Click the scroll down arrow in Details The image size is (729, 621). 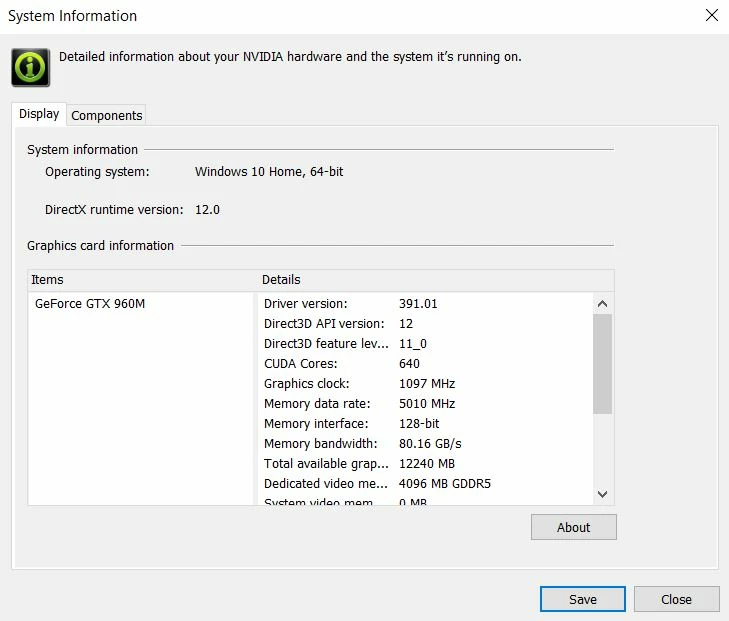(x=603, y=494)
